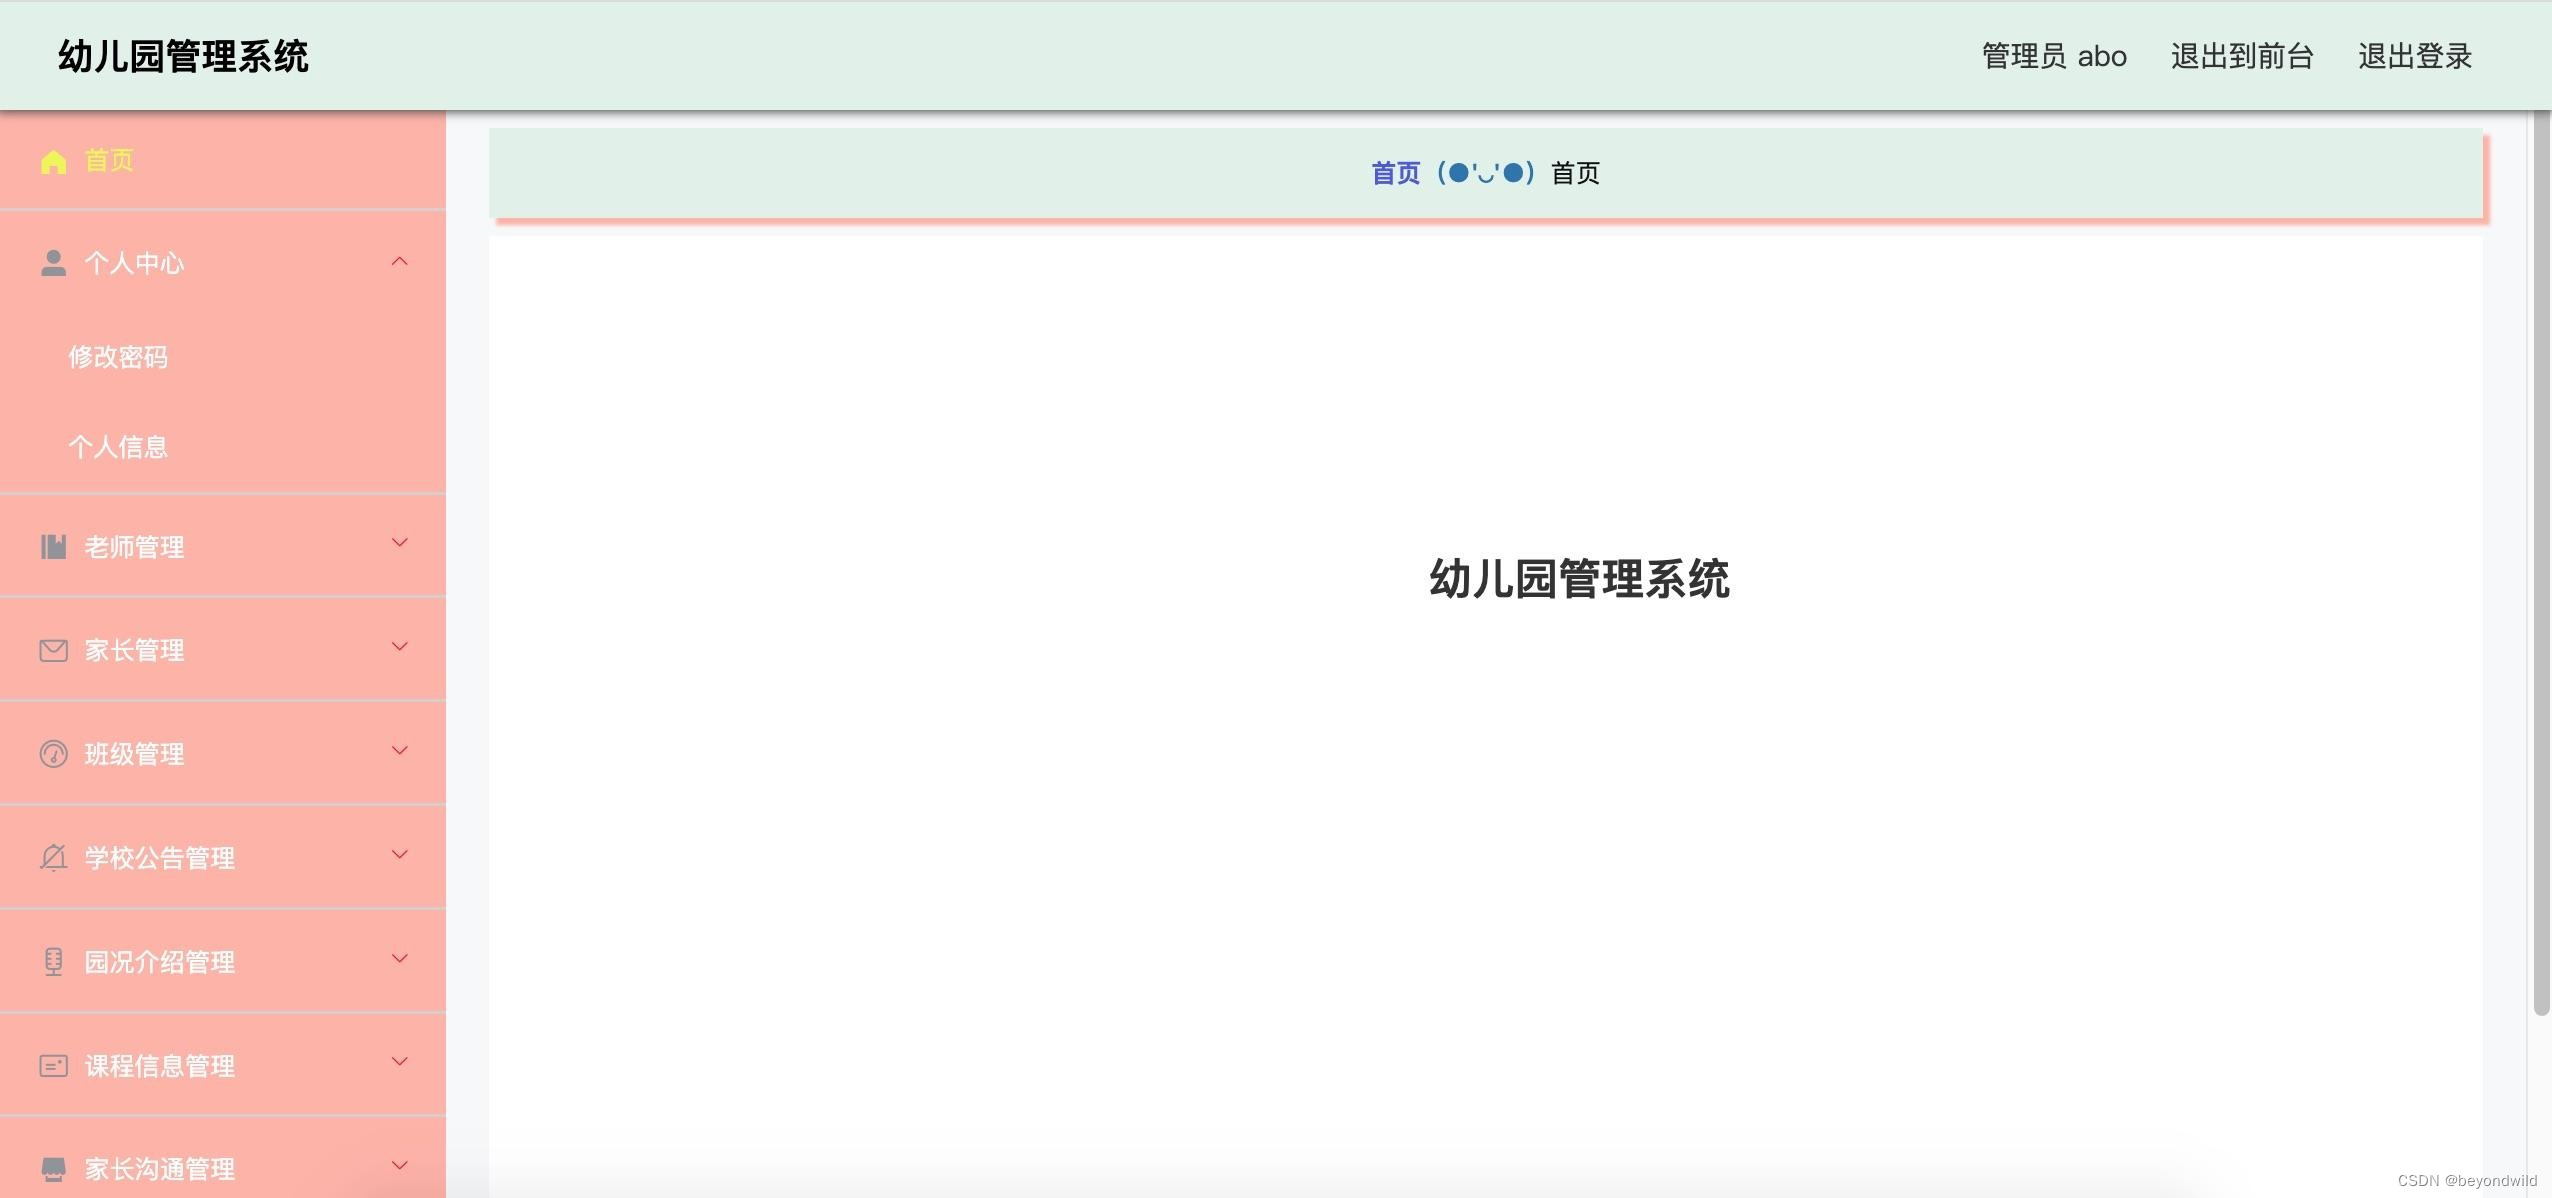The width and height of the screenshot is (2552, 1198).
Task: Select the person icon beside 个人中心
Action: [53, 262]
